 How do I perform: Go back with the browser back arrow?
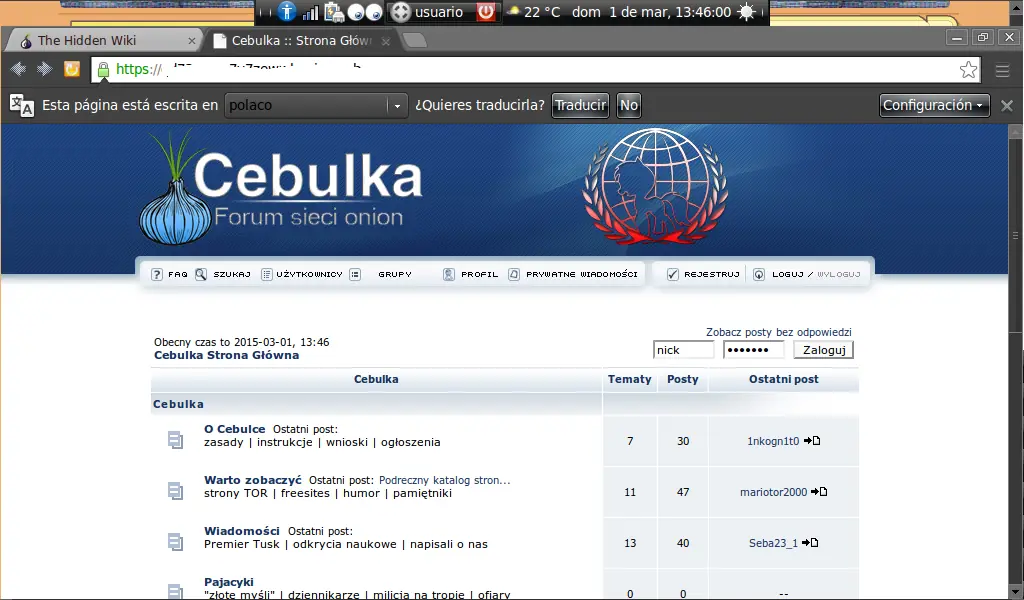pos(18,69)
